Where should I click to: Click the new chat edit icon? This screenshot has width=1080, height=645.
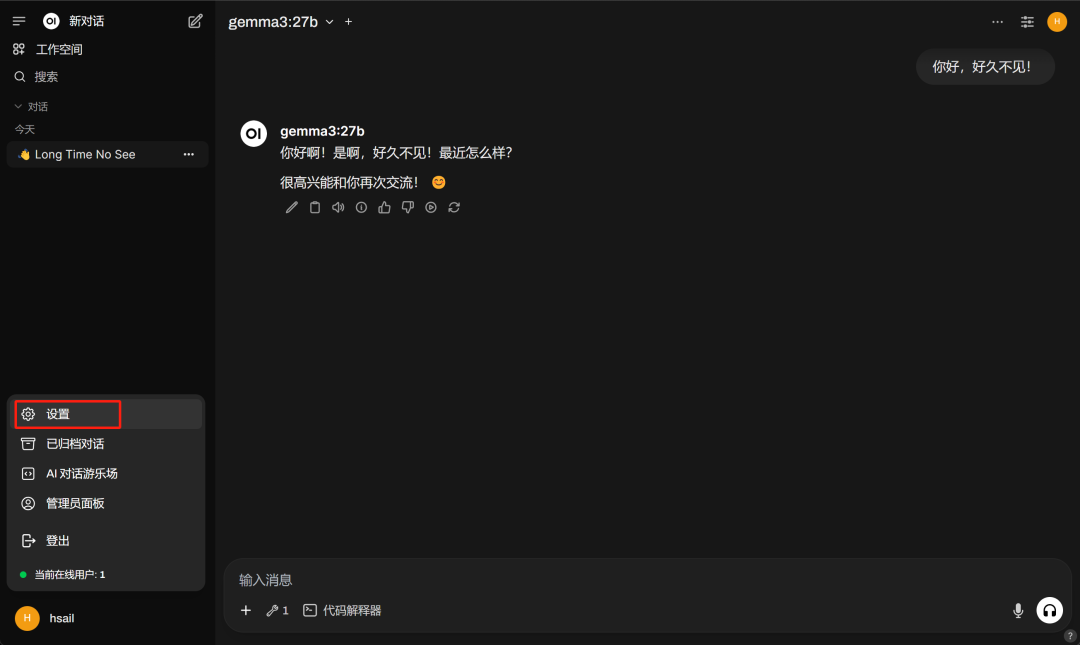(x=195, y=21)
